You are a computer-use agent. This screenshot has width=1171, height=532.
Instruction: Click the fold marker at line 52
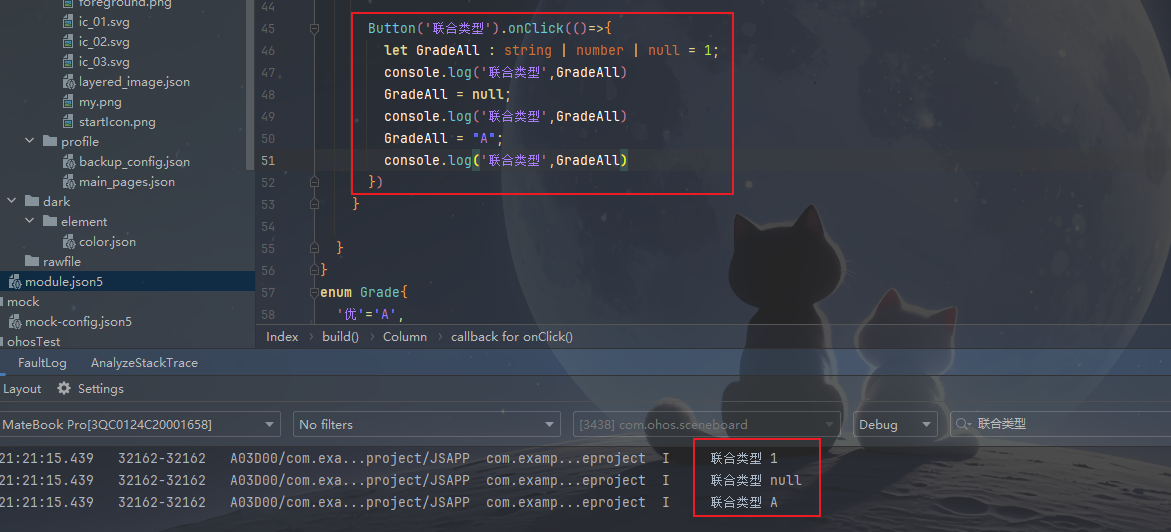coord(314,182)
